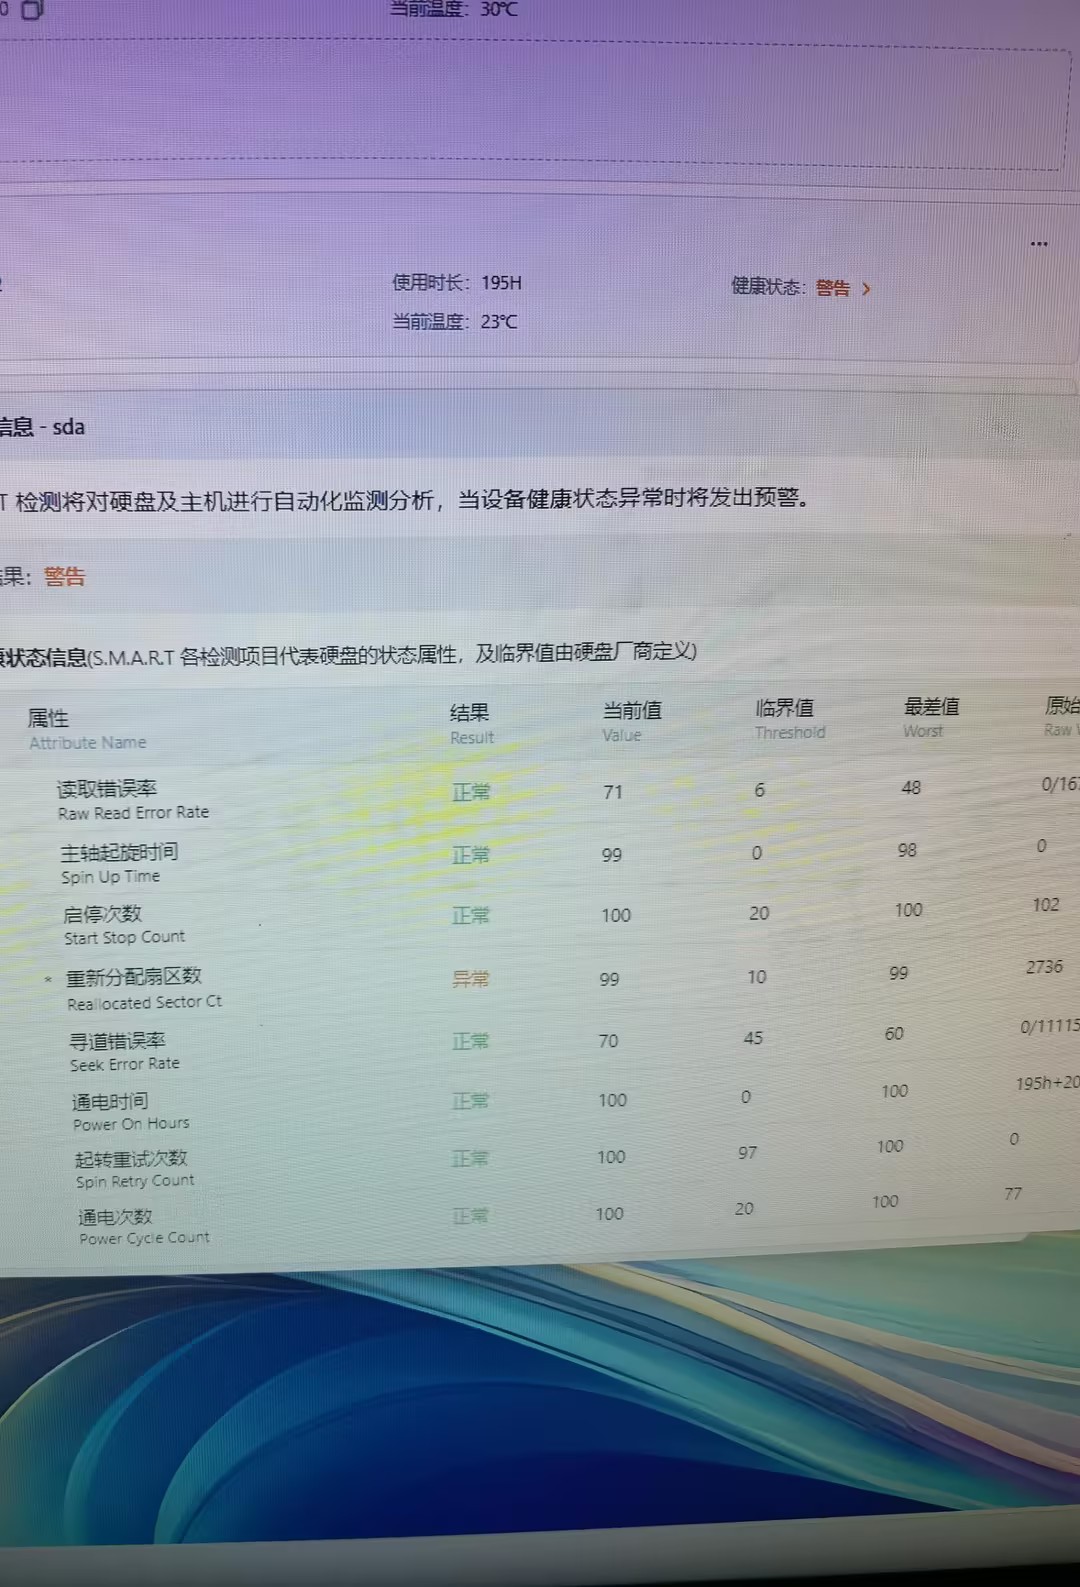Click the 临界值 Threshold column header
The height and width of the screenshot is (1587, 1080).
pyautogui.click(x=789, y=719)
